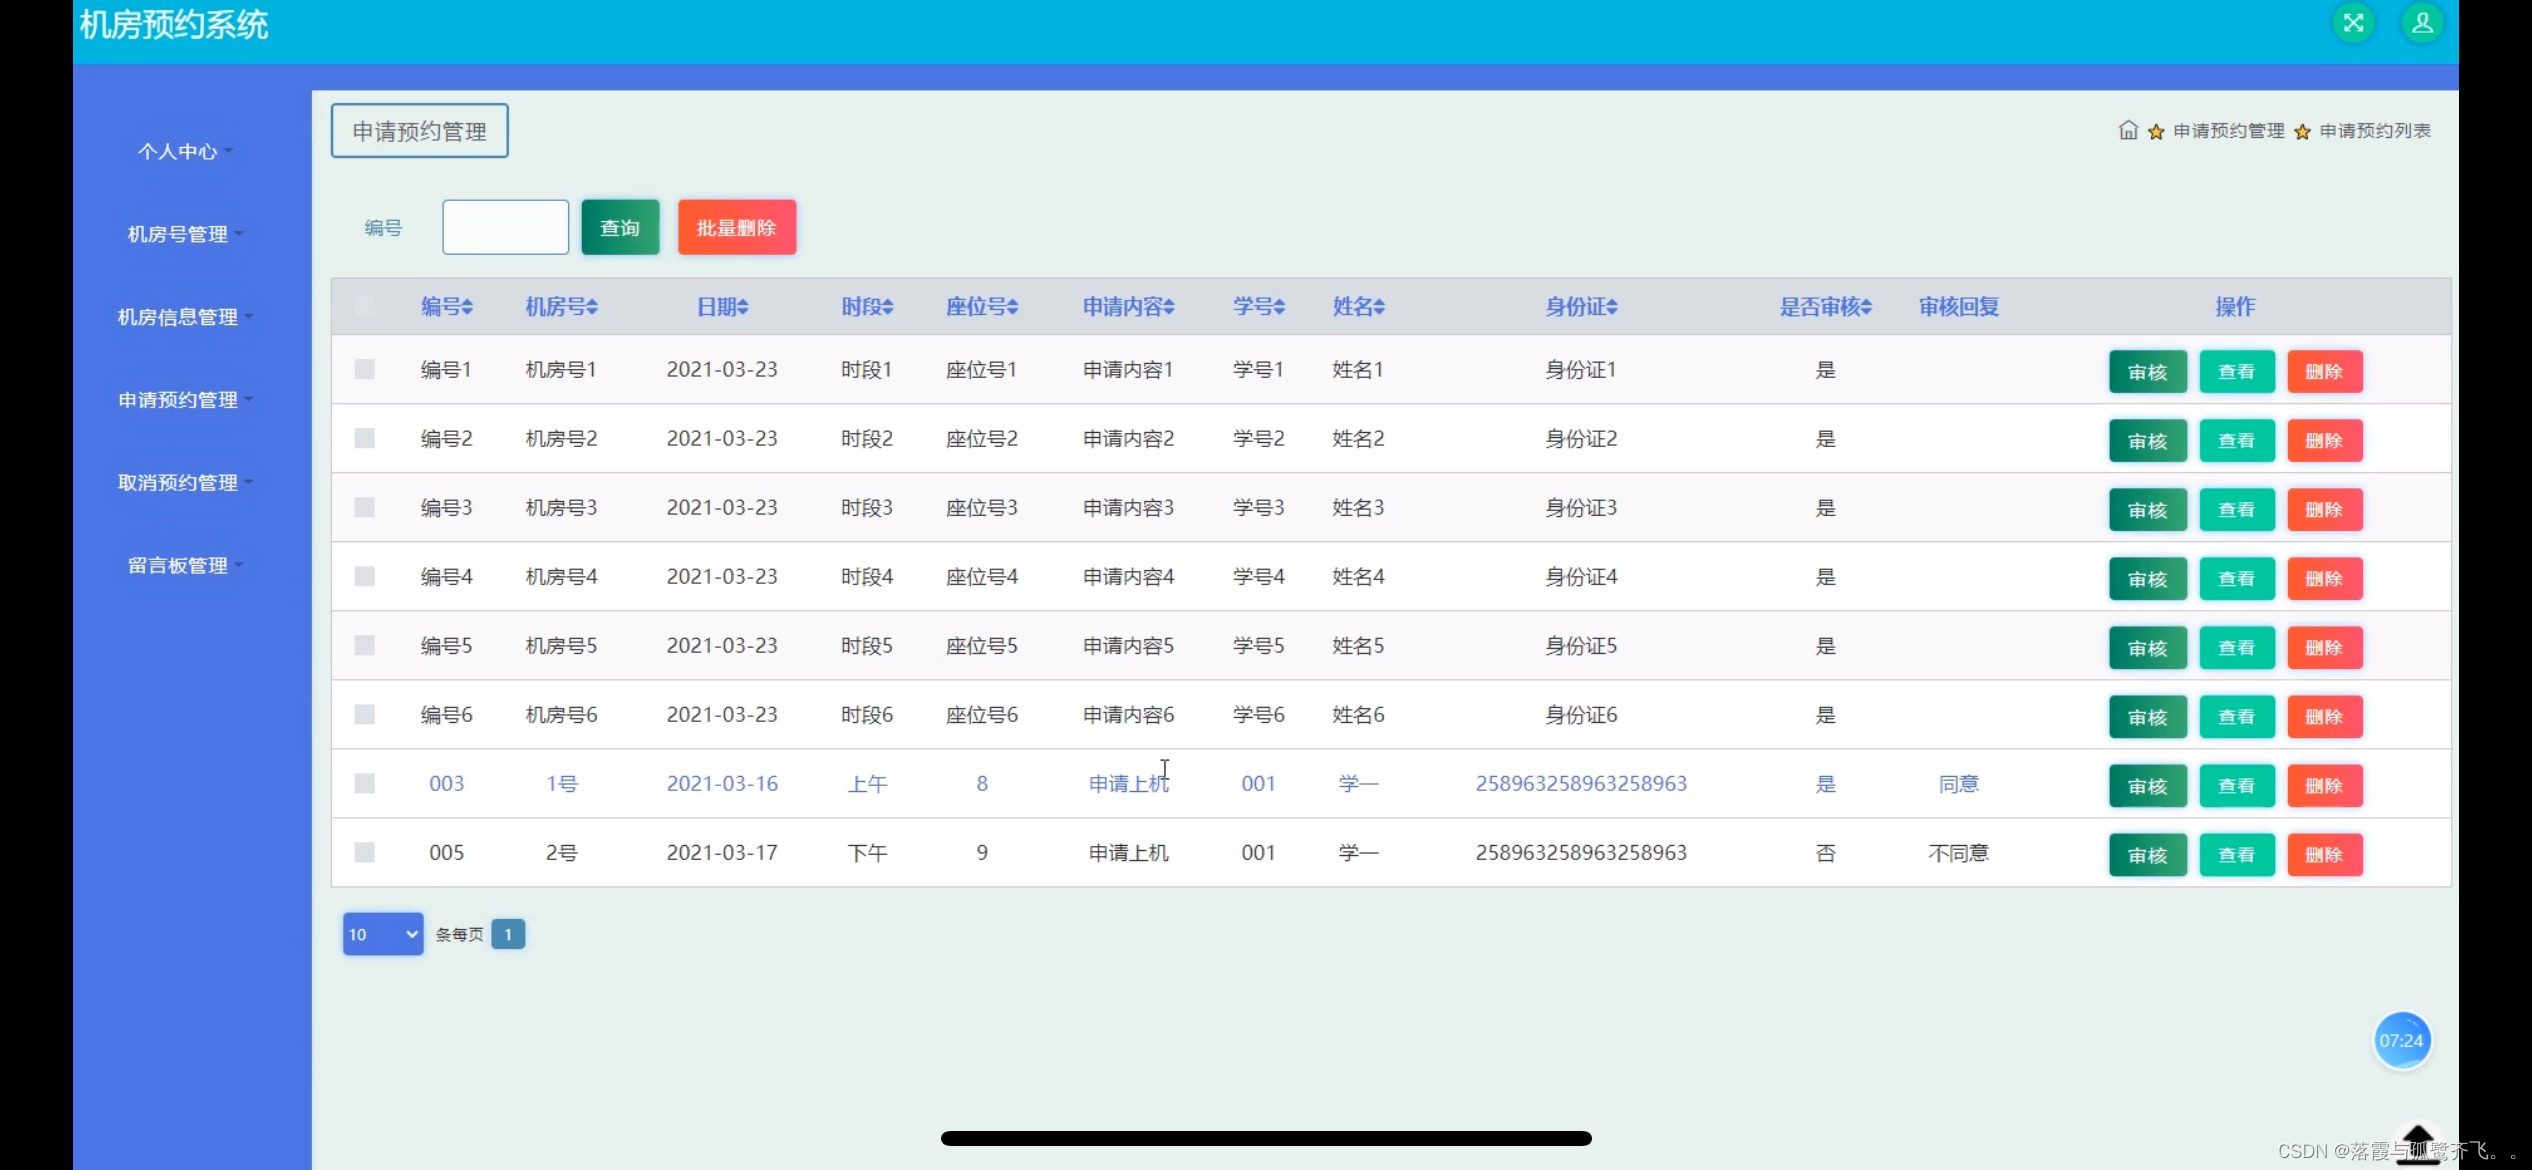Click the 操作 column header
This screenshot has width=2532, height=1170.
pyautogui.click(x=2235, y=307)
